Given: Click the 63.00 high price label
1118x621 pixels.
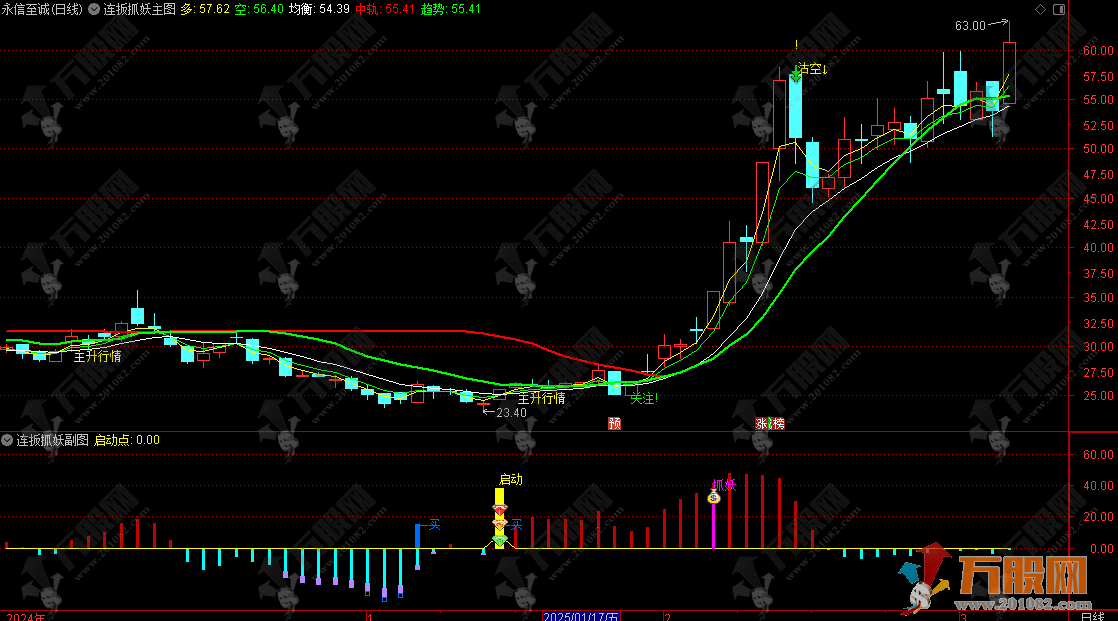Looking at the screenshot, I should pos(970,26).
